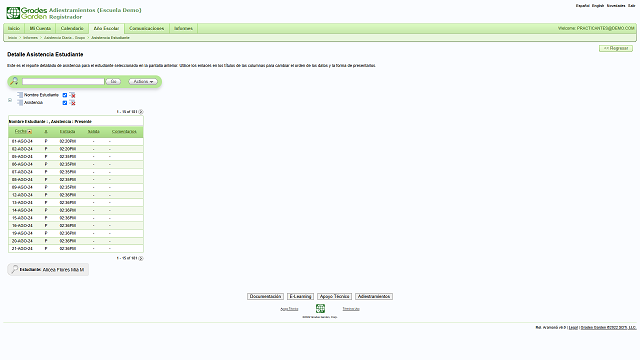Open the Documentación footer button
The height and width of the screenshot is (360, 640).
[265, 296]
